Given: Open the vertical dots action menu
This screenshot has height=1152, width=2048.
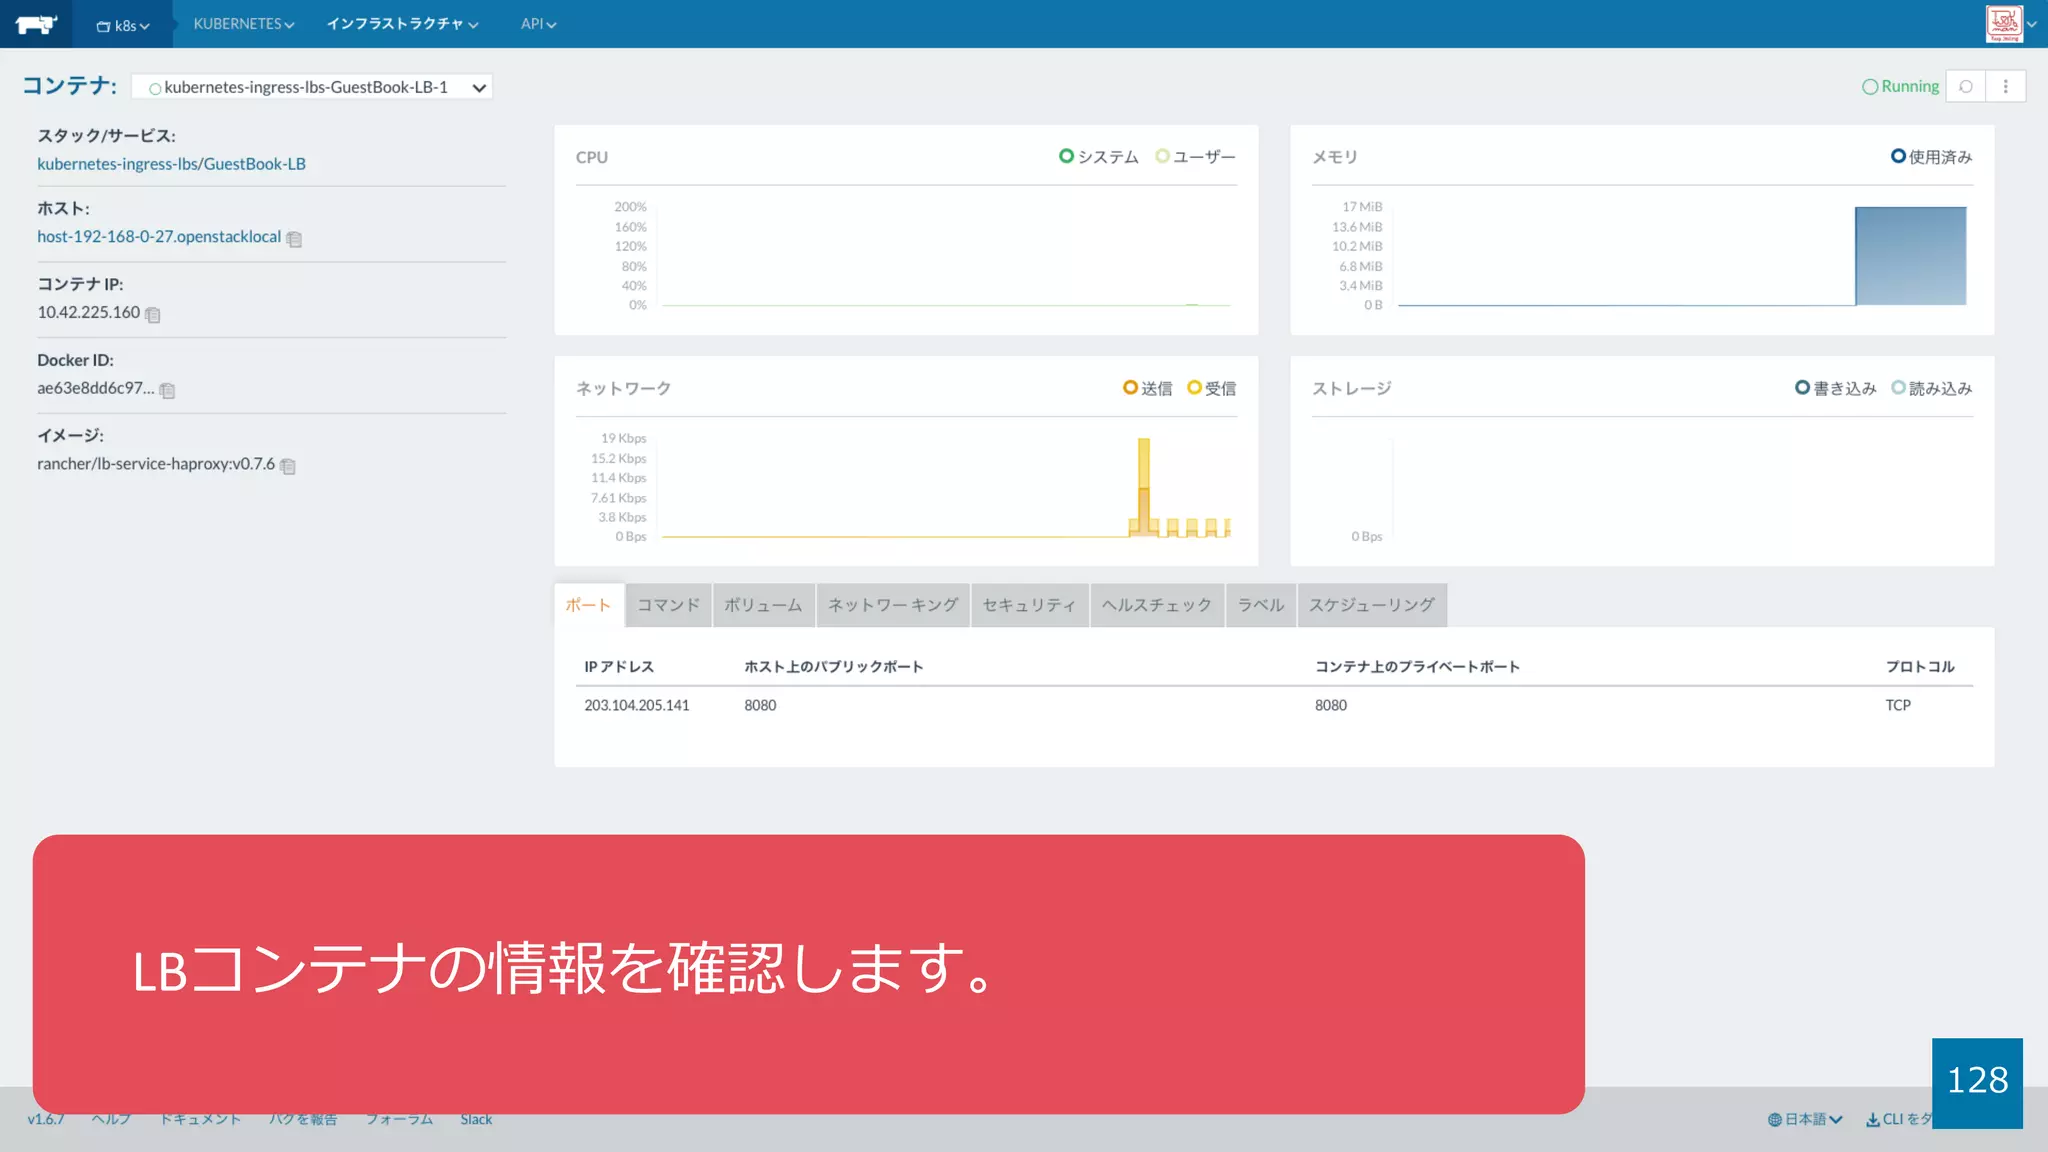Looking at the screenshot, I should [2005, 86].
